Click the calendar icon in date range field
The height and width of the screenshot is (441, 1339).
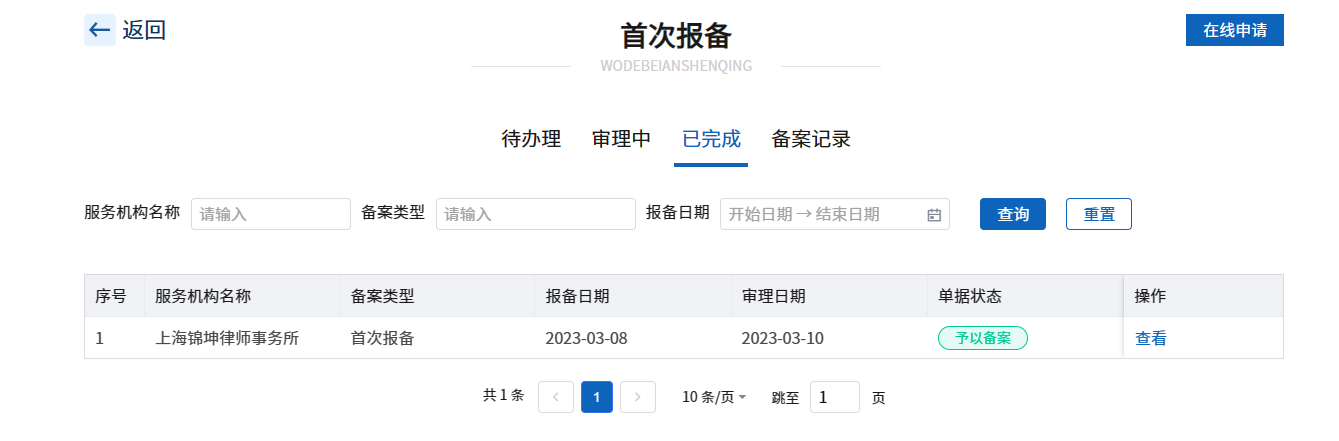pos(934,214)
